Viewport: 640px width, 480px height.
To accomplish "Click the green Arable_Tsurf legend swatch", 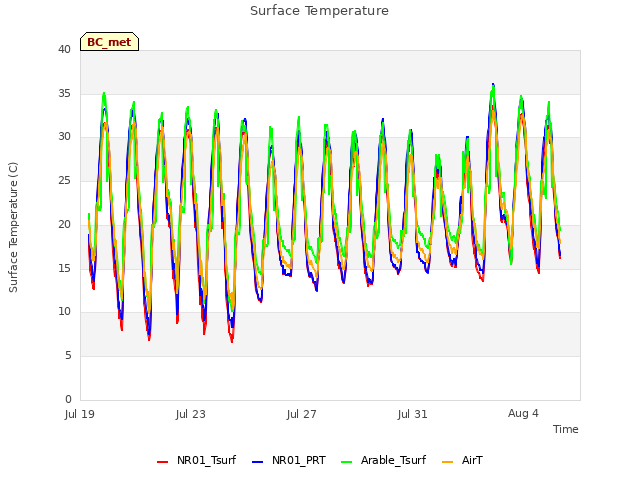I will tap(347, 462).
